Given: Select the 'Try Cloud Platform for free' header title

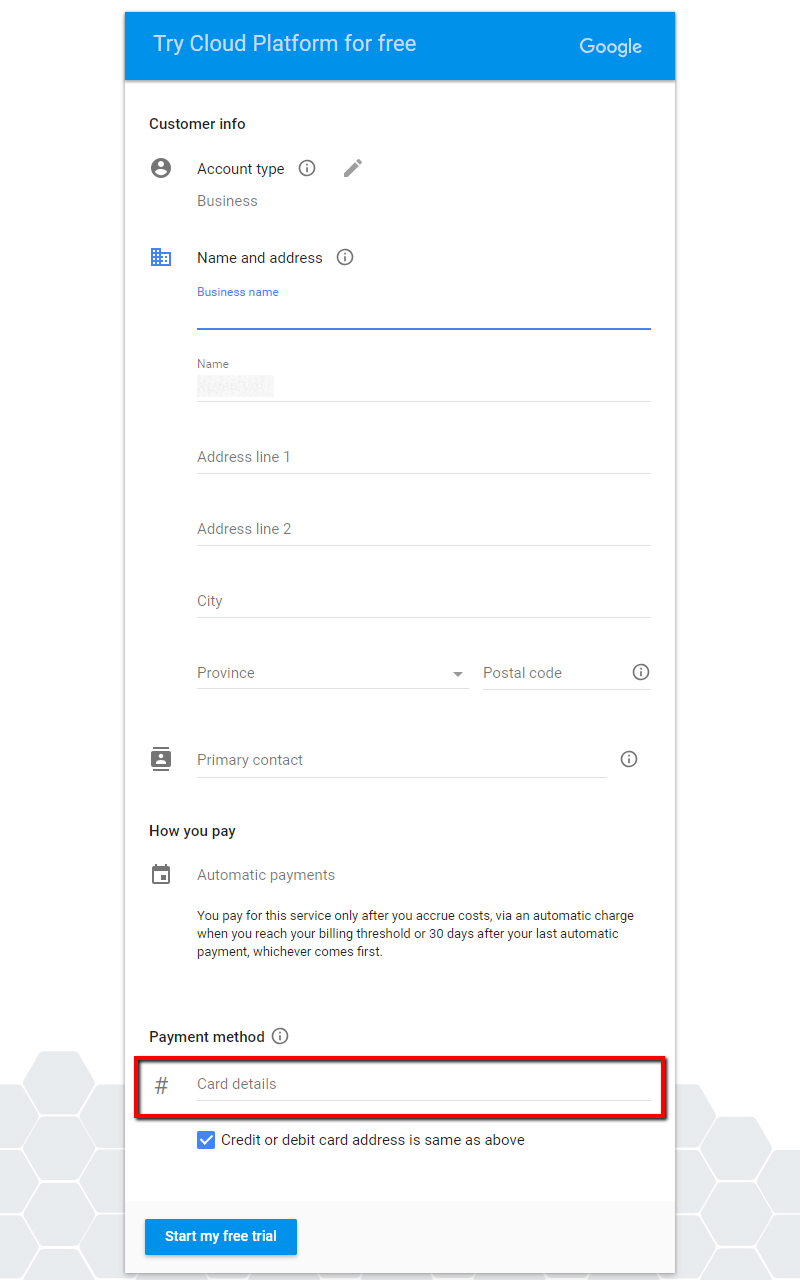Looking at the screenshot, I should tap(285, 43).
